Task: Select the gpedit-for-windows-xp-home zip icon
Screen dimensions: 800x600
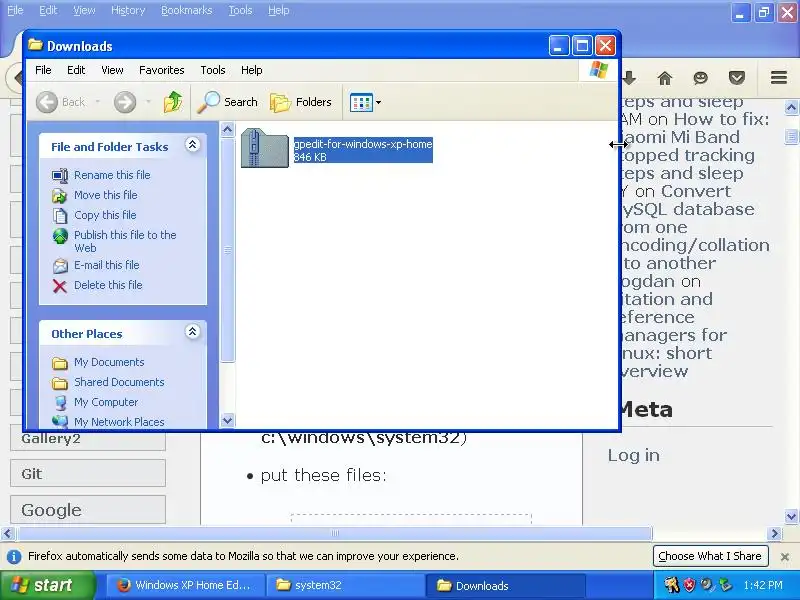Action: pyautogui.click(x=265, y=148)
